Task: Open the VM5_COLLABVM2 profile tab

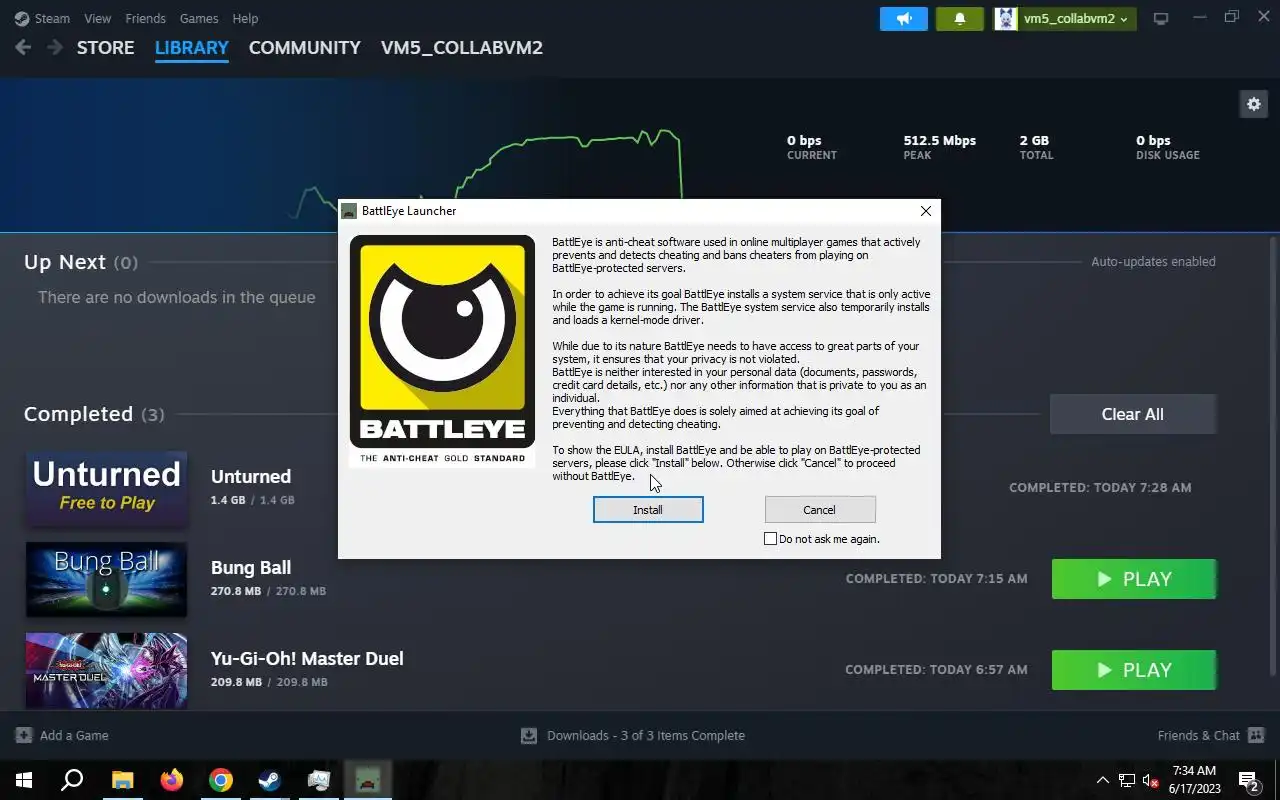Action: point(462,48)
